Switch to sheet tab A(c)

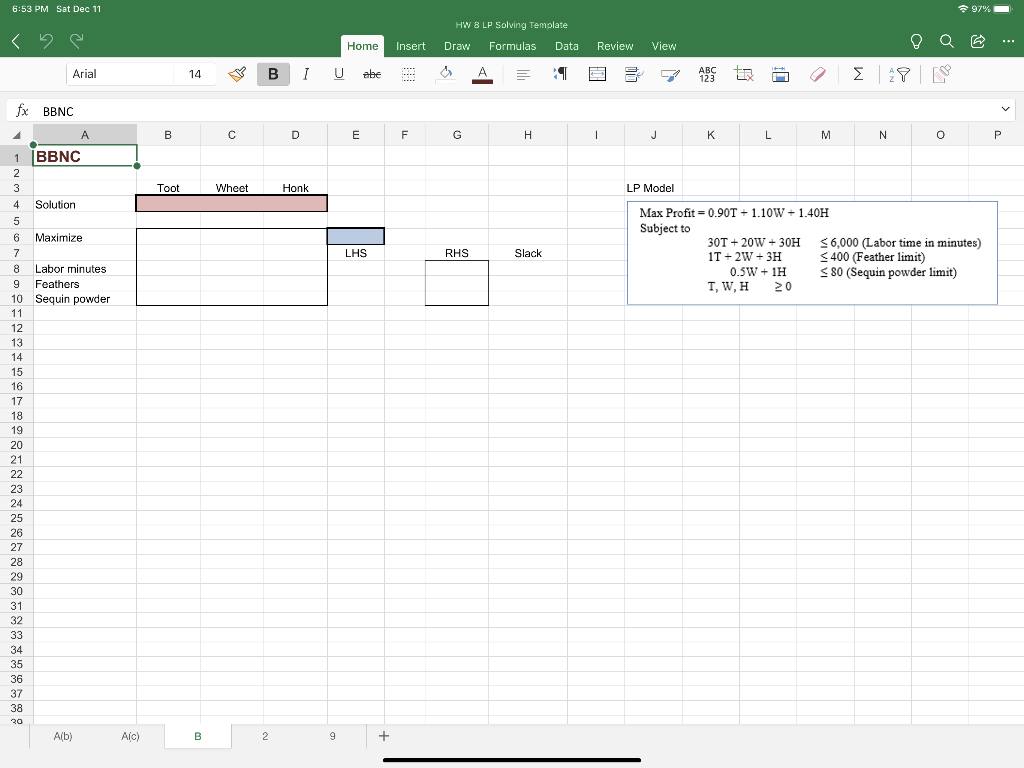point(130,735)
